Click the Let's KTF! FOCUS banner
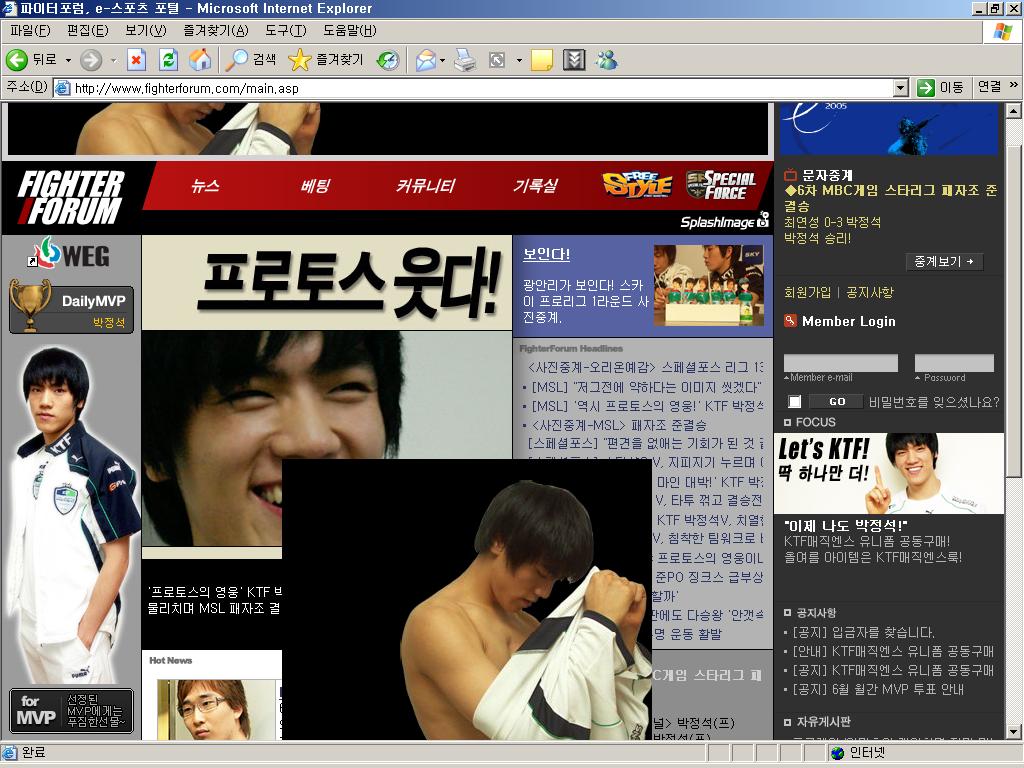 [x=889, y=473]
